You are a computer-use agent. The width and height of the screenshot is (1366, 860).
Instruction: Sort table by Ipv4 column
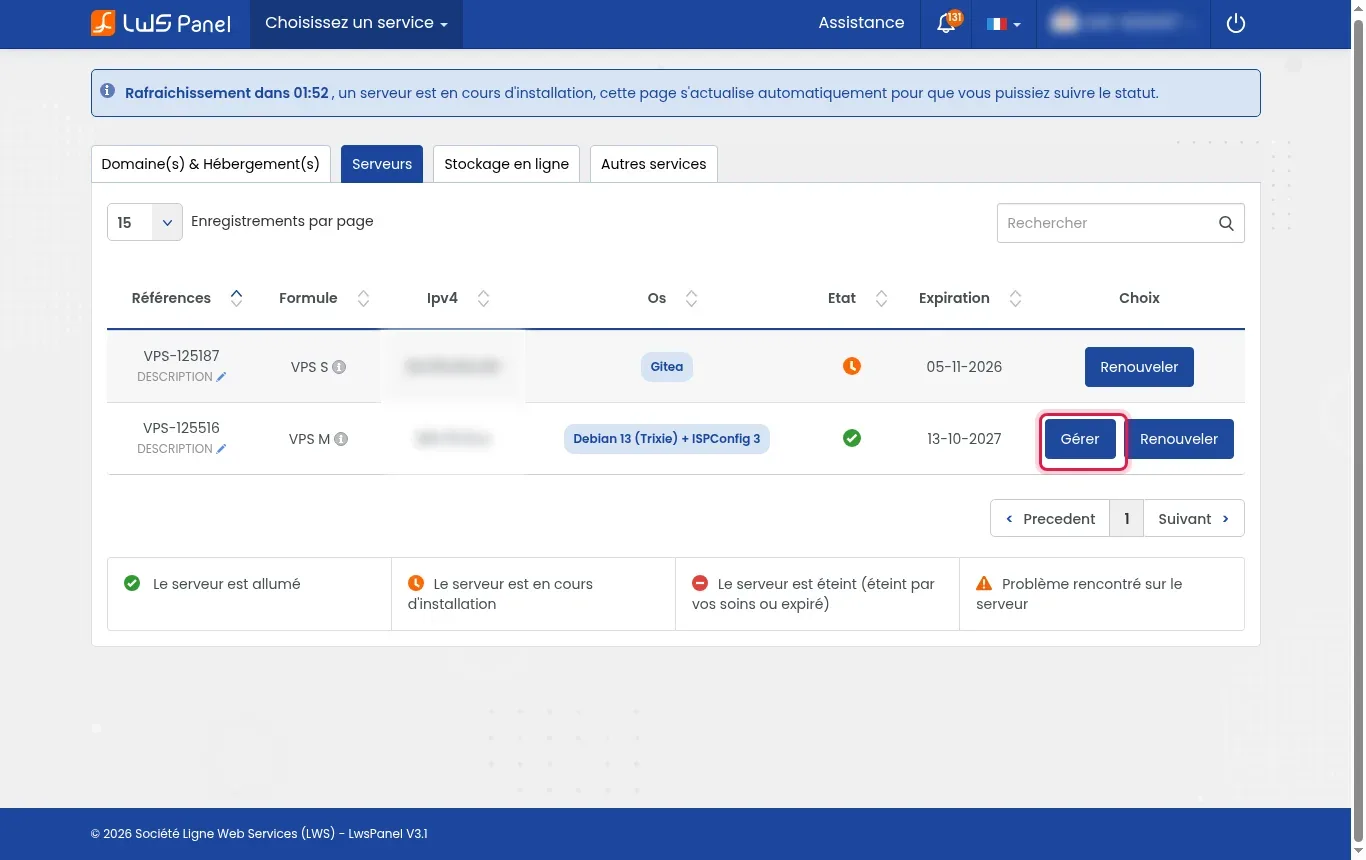(x=483, y=298)
